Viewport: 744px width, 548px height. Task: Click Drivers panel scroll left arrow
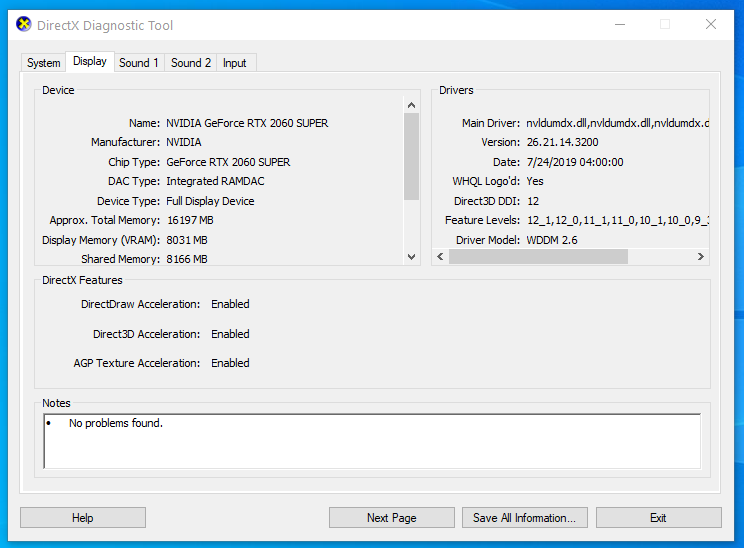pyautogui.click(x=440, y=257)
